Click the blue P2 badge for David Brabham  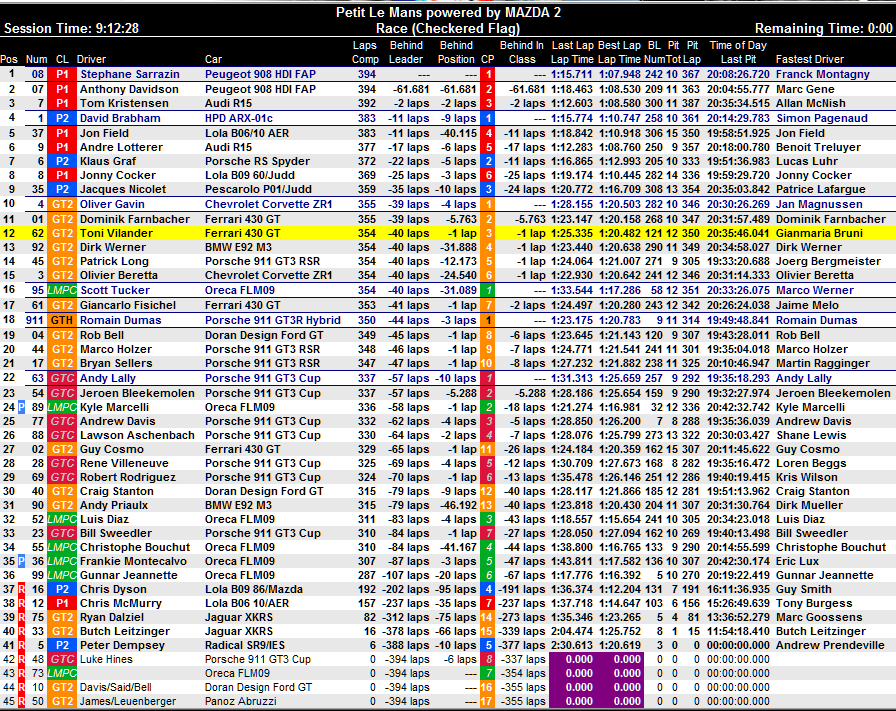[x=62, y=118]
